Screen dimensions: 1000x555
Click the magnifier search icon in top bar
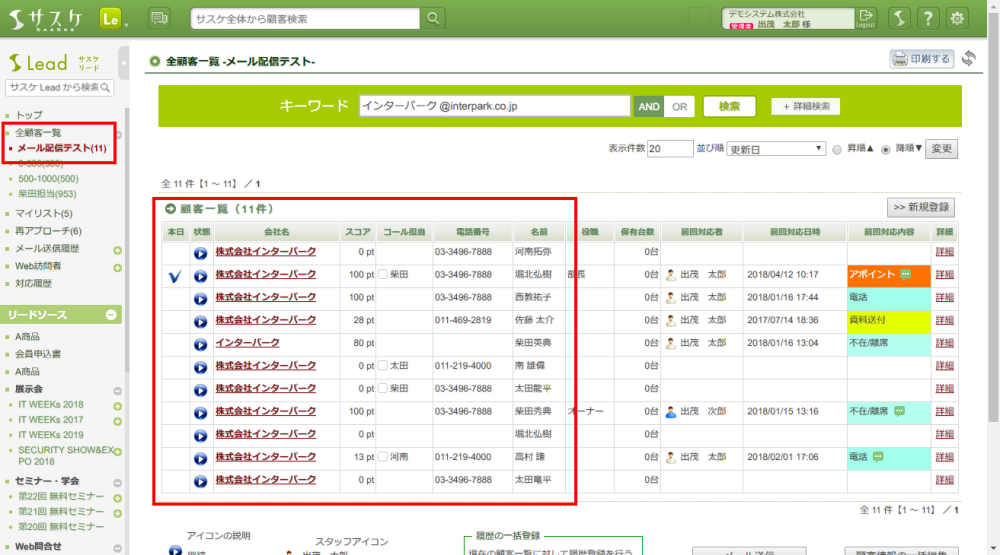click(x=432, y=18)
